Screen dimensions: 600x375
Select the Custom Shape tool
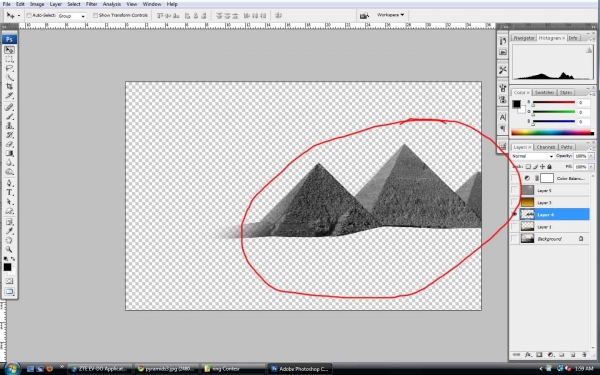(9, 211)
